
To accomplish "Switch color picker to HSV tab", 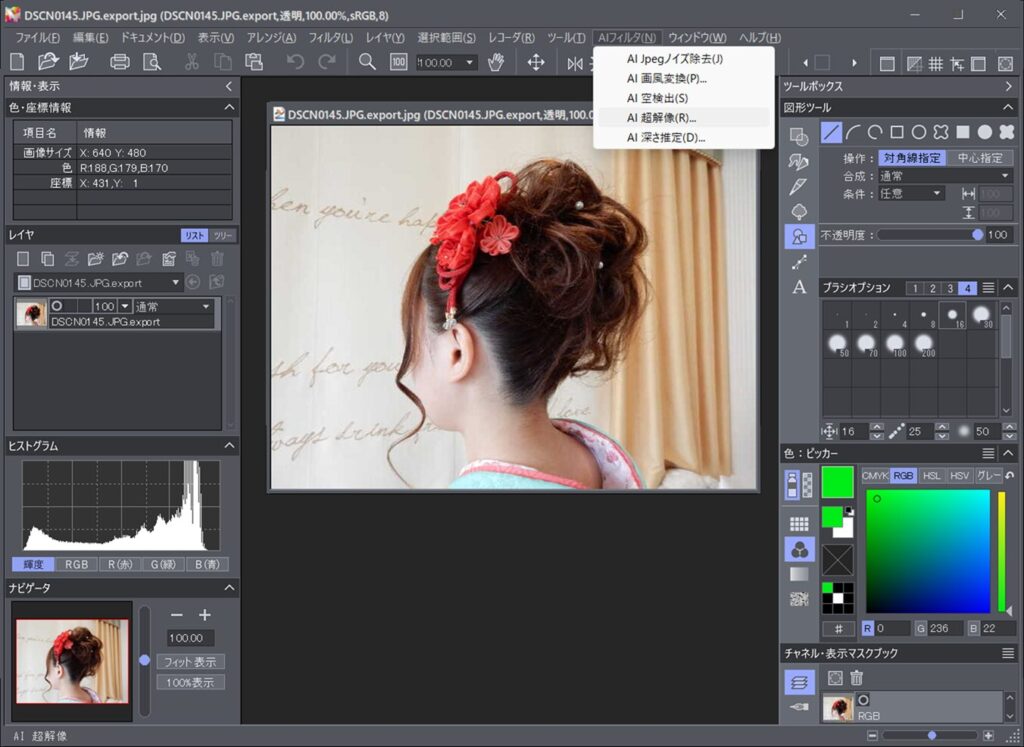I will point(960,476).
